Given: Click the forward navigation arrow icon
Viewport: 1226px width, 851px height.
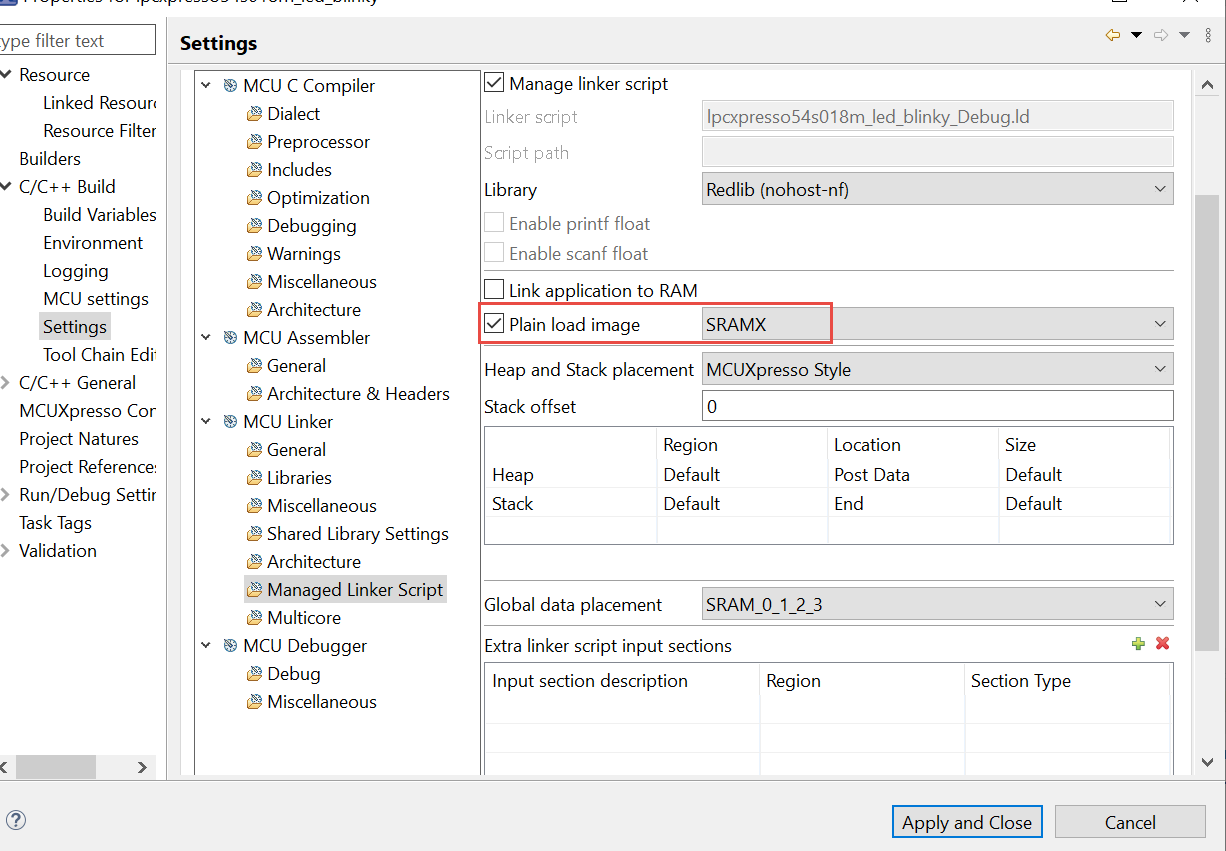Looking at the screenshot, I should click(x=1161, y=34).
